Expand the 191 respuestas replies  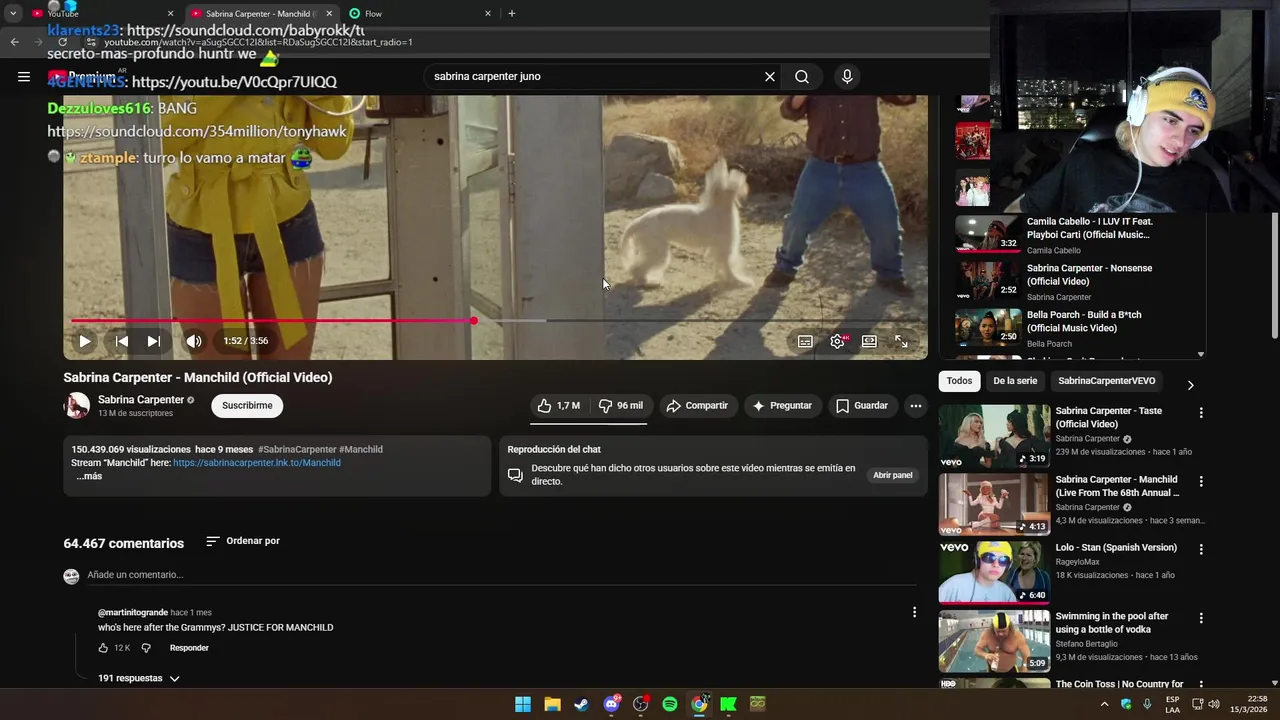pyautogui.click(x=139, y=678)
